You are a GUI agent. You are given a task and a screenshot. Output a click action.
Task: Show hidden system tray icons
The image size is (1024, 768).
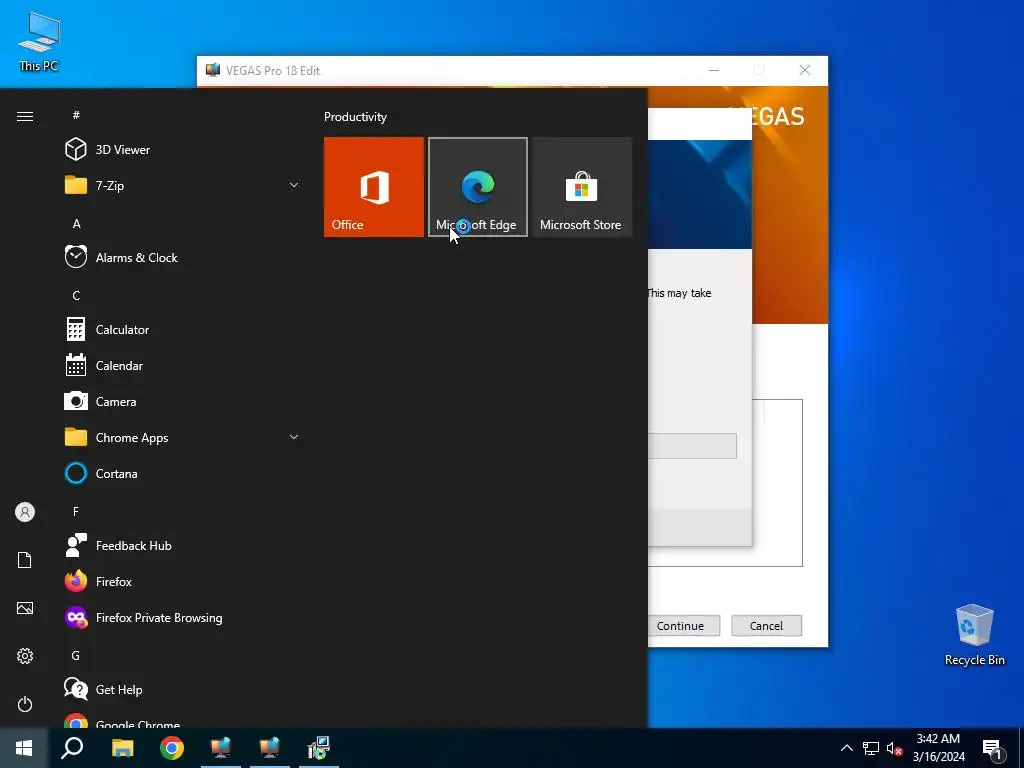click(846, 748)
